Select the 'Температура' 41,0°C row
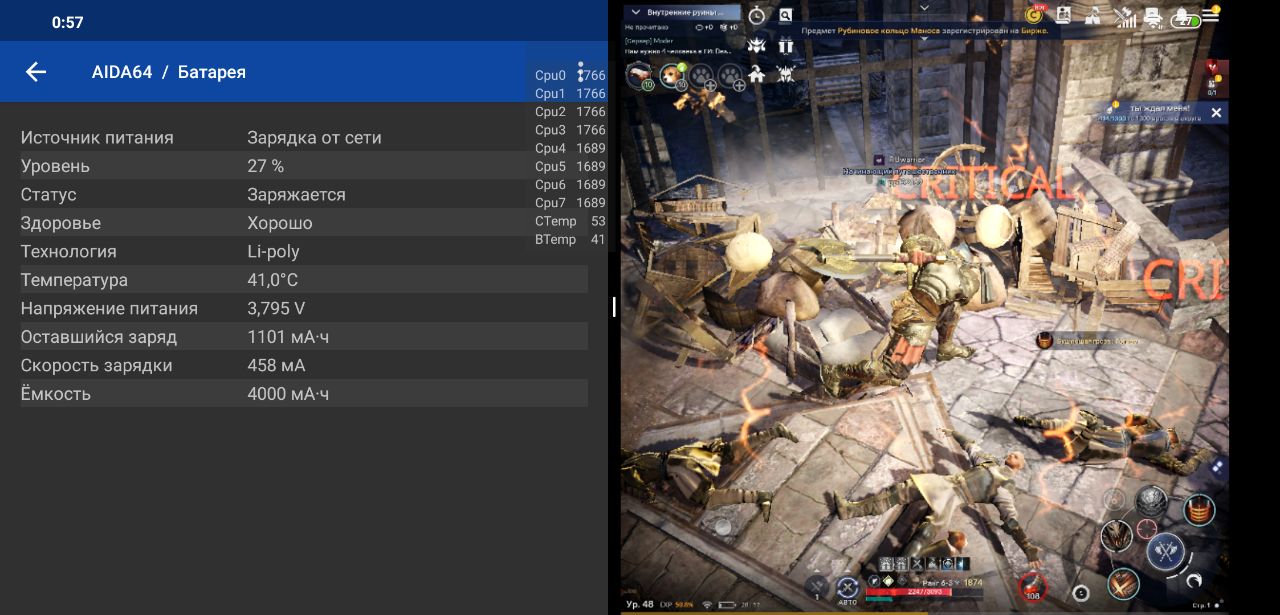 pos(304,280)
